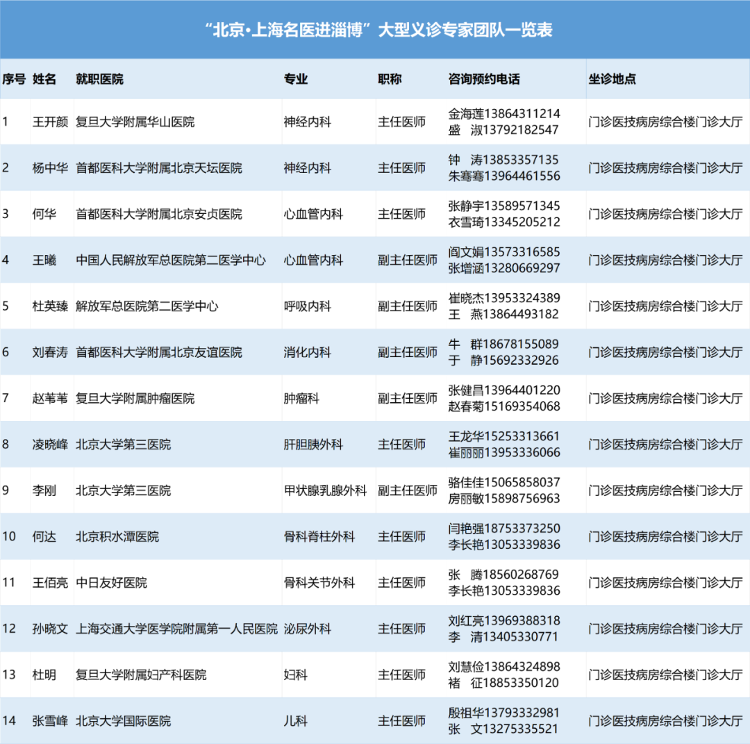The image size is (750, 744).
Task: Click the table title banner text
Action: pyautogui.click(x=377, y=29)
